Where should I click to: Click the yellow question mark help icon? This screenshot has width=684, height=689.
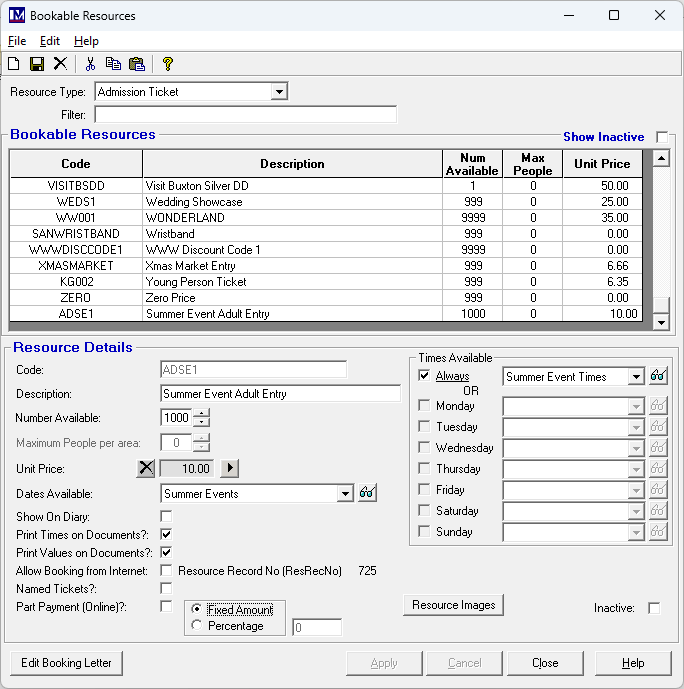click(168, 64)
